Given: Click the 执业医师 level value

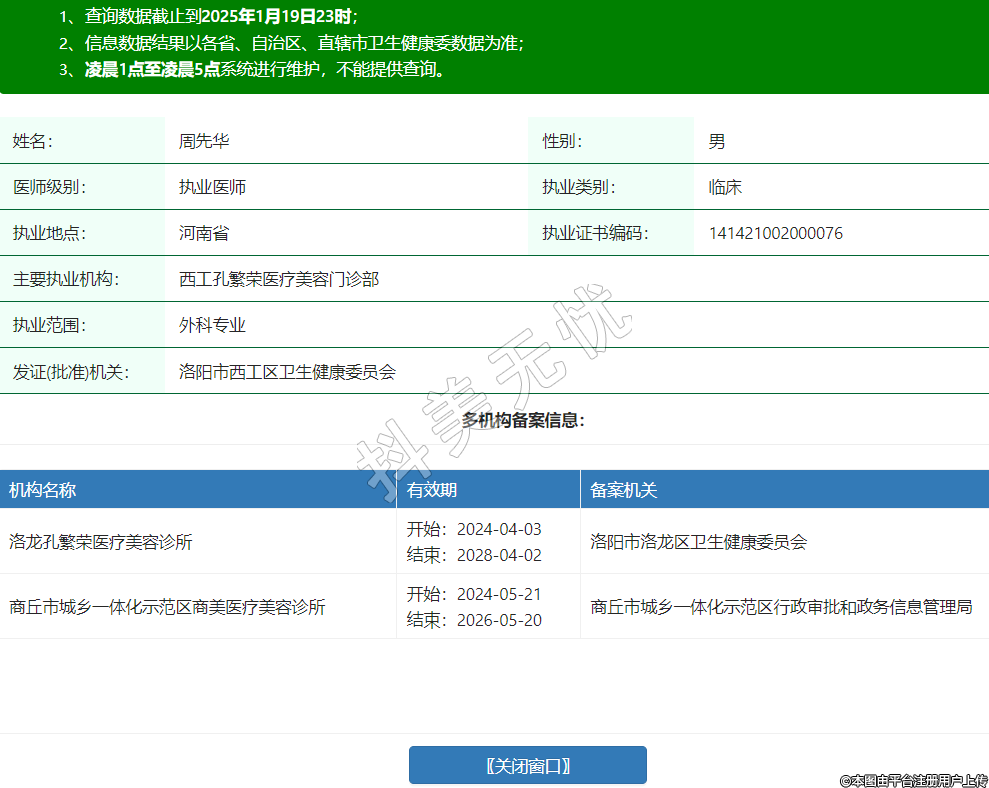Looking at the screenshot, I should pyautogui.click(x=212, y=187).
